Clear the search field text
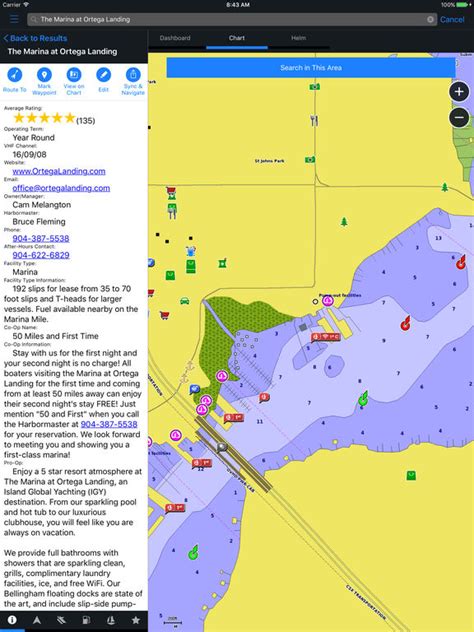 coord(430,19)
